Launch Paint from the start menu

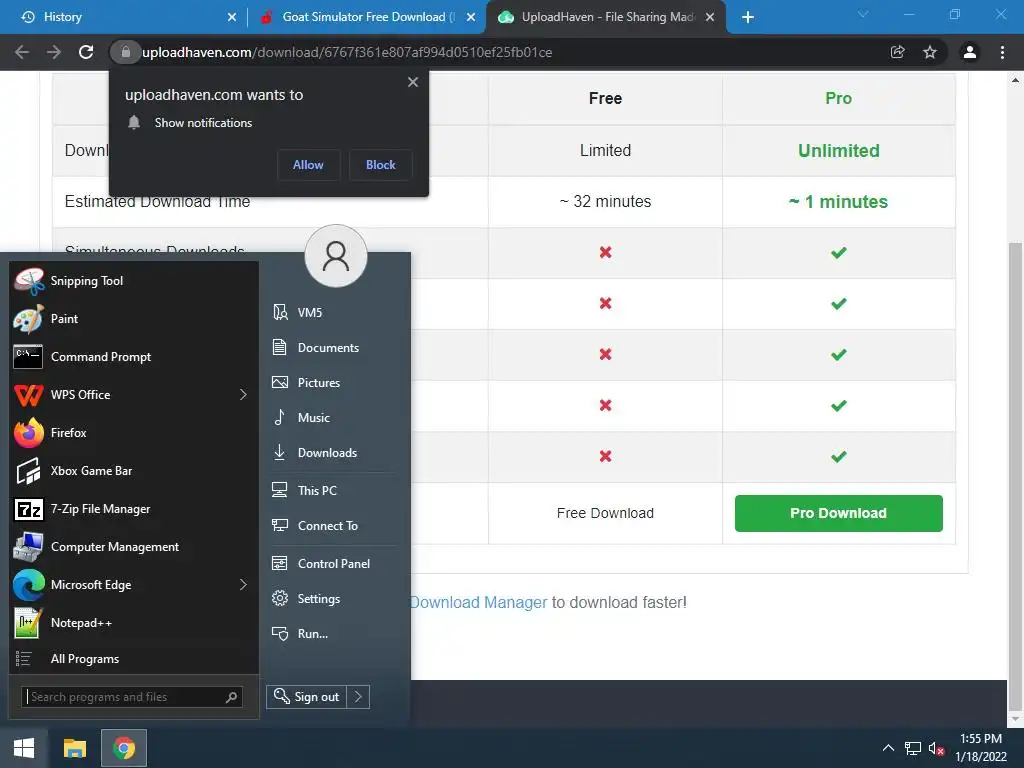133,319
